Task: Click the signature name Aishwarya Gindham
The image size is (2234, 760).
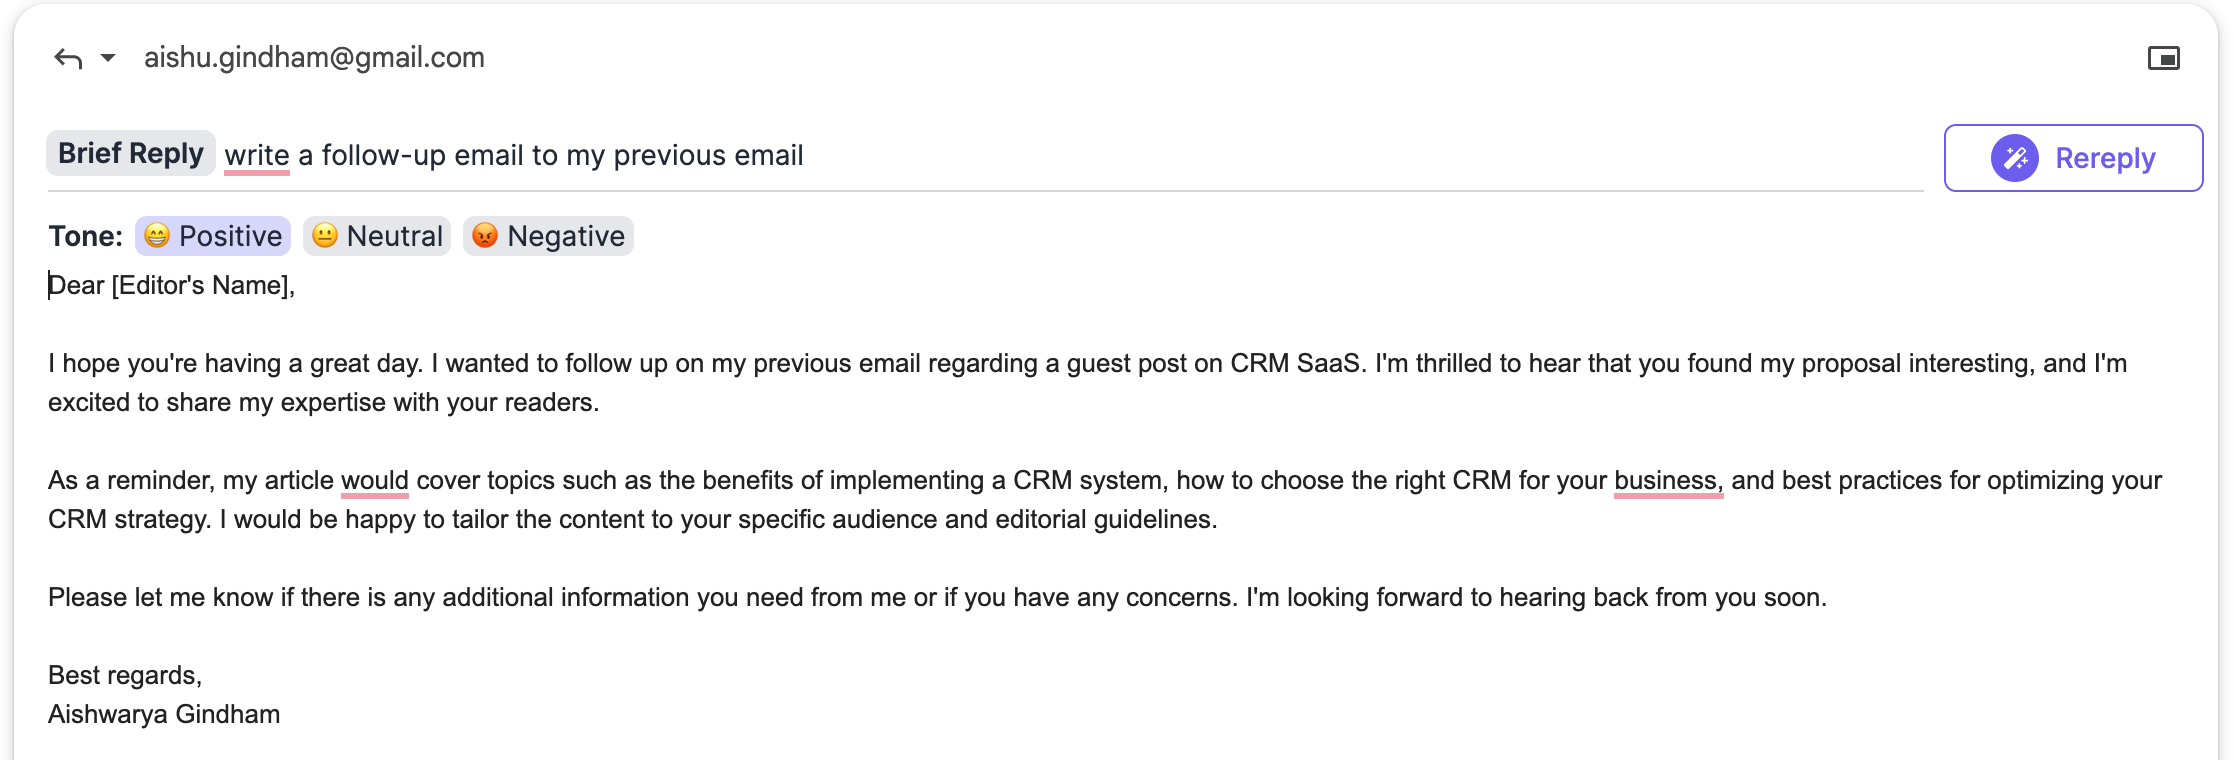Action: tap(164, 715)
